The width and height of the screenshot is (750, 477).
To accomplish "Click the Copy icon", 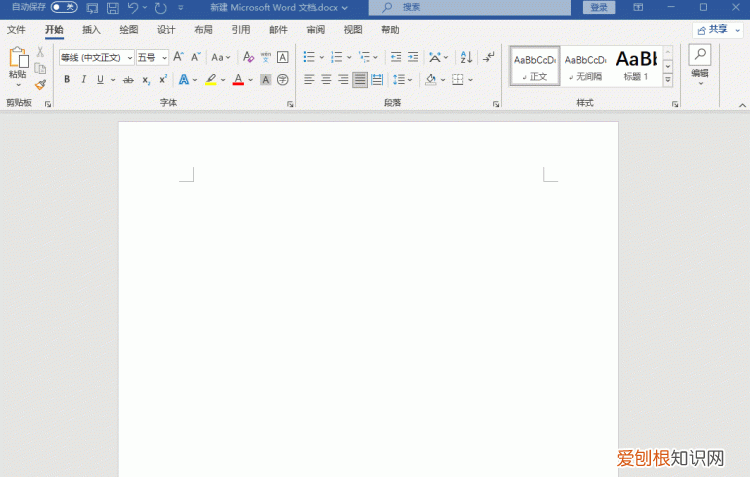I will point(40,68).
